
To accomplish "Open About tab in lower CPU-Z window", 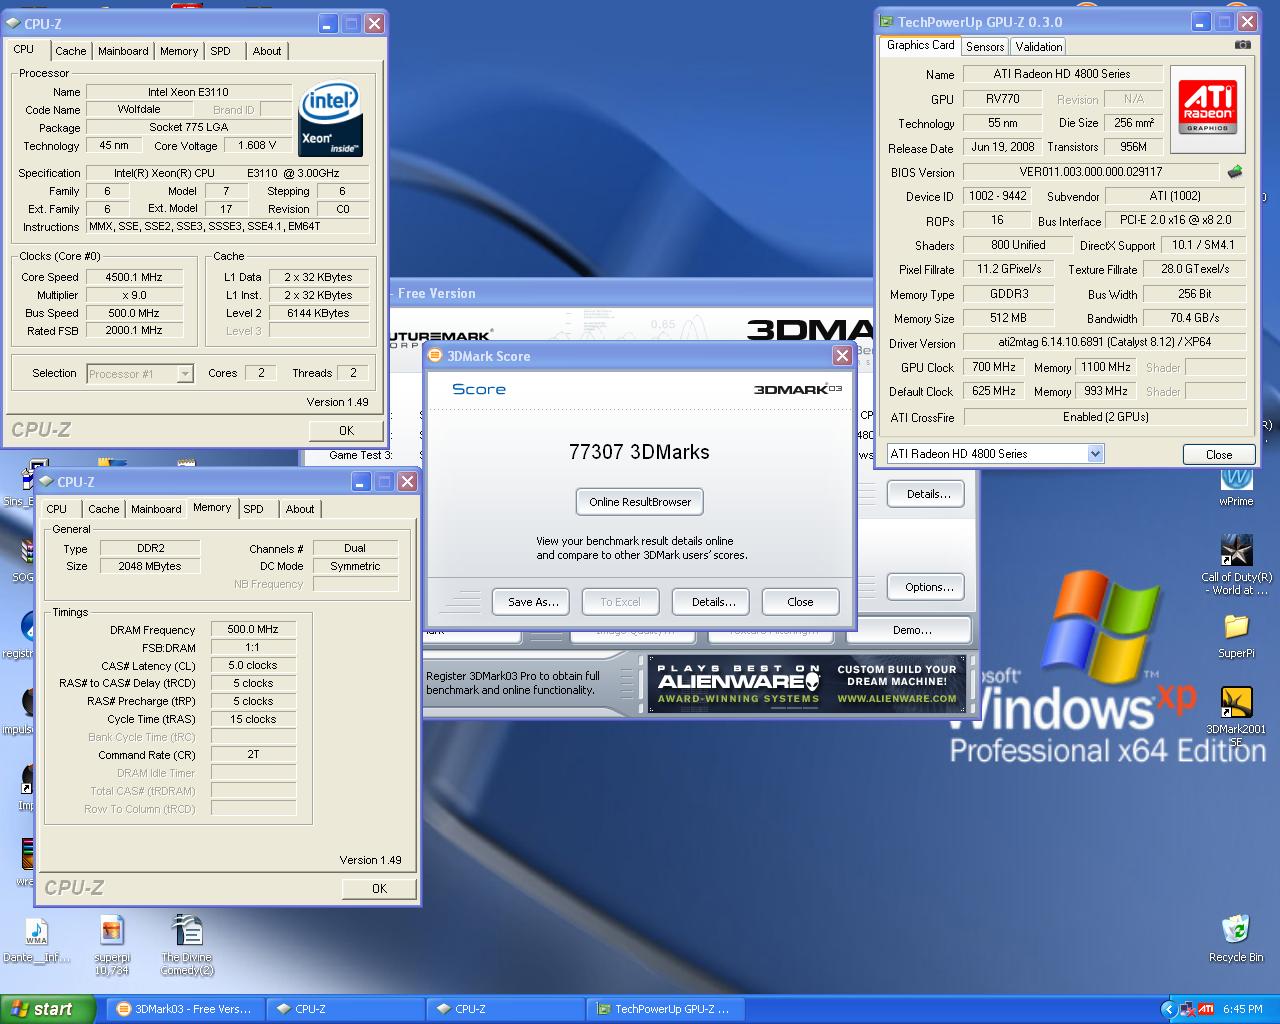I will coord(300,509).
